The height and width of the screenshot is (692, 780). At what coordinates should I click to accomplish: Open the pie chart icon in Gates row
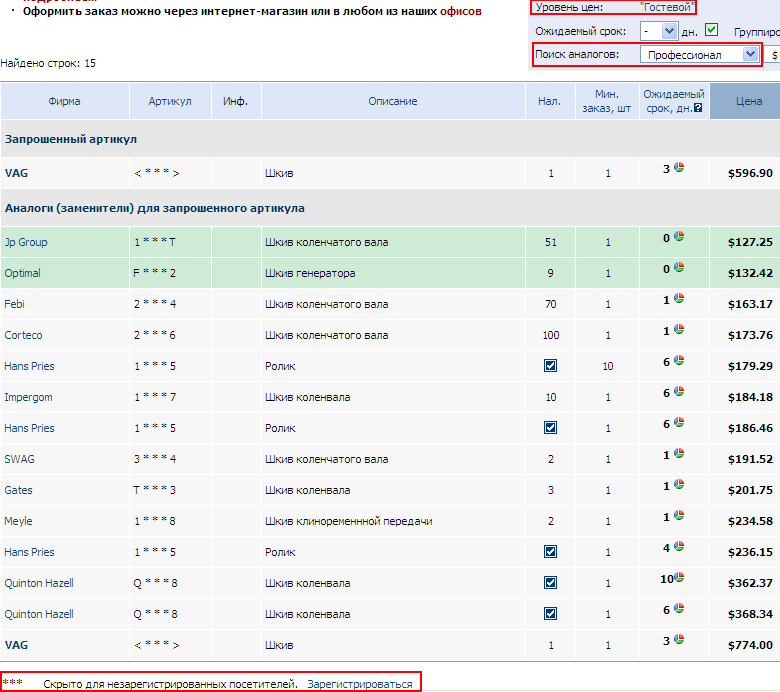click(679, 484)
